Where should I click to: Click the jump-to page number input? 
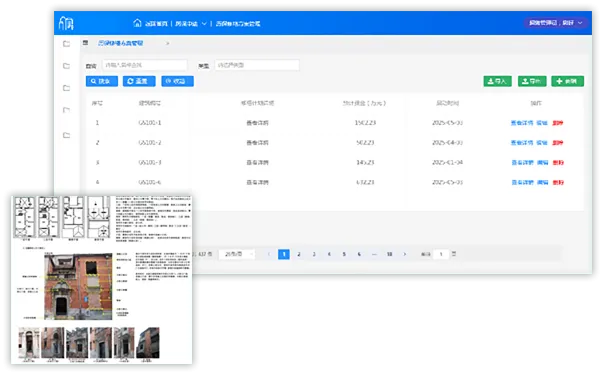click(441, 254)
